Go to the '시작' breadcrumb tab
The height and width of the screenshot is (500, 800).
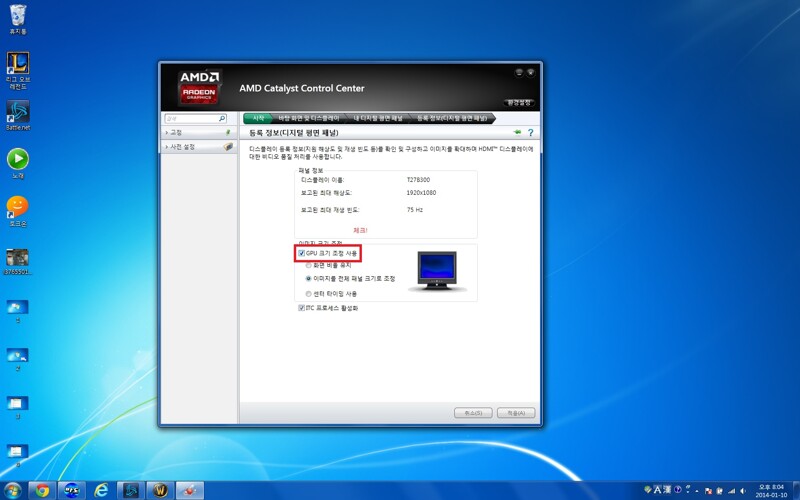pyautogui.click(x=258, y=118)
